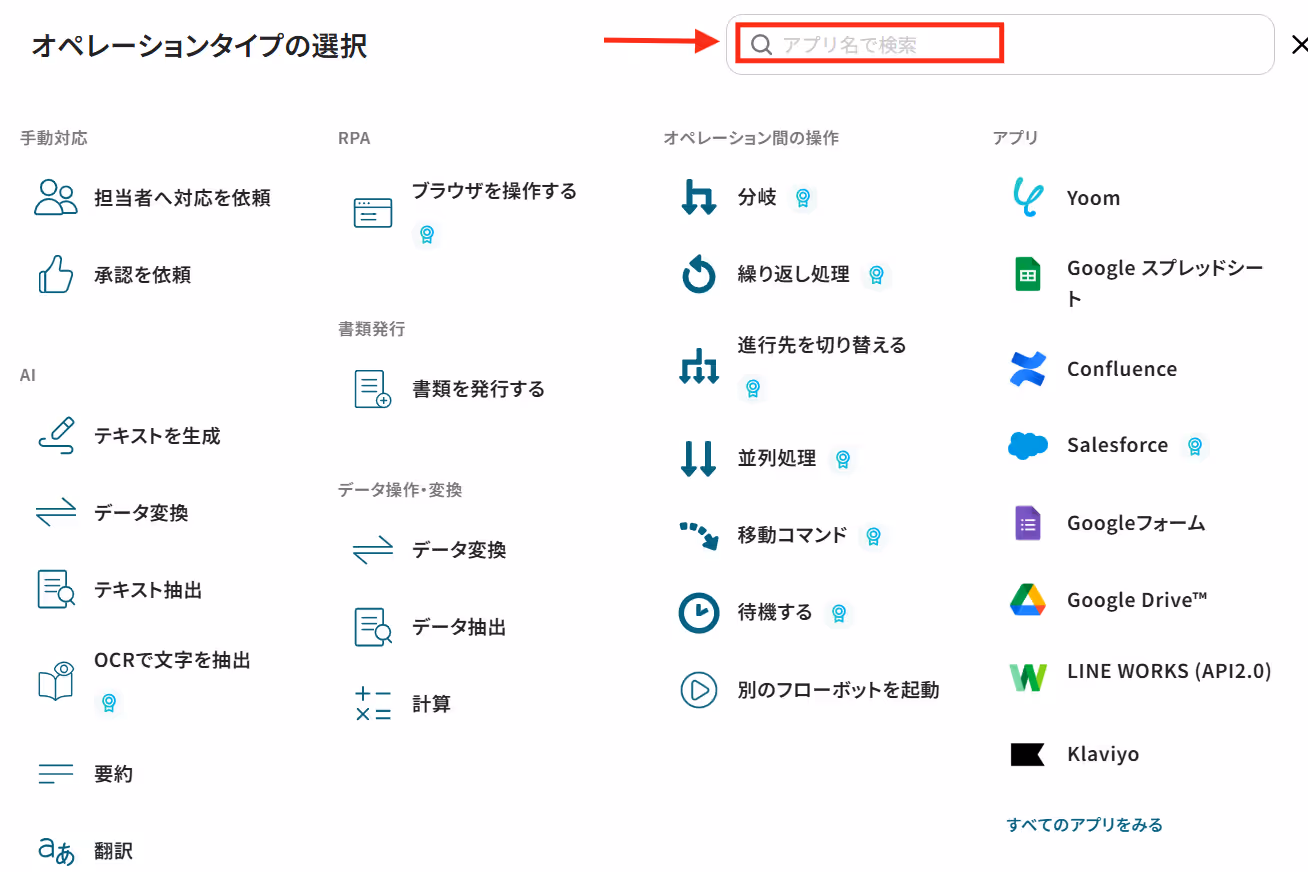Select 書類を発行する label
Image resolution: width=1308 pixels, height=872 pixels.
(479, 389)
